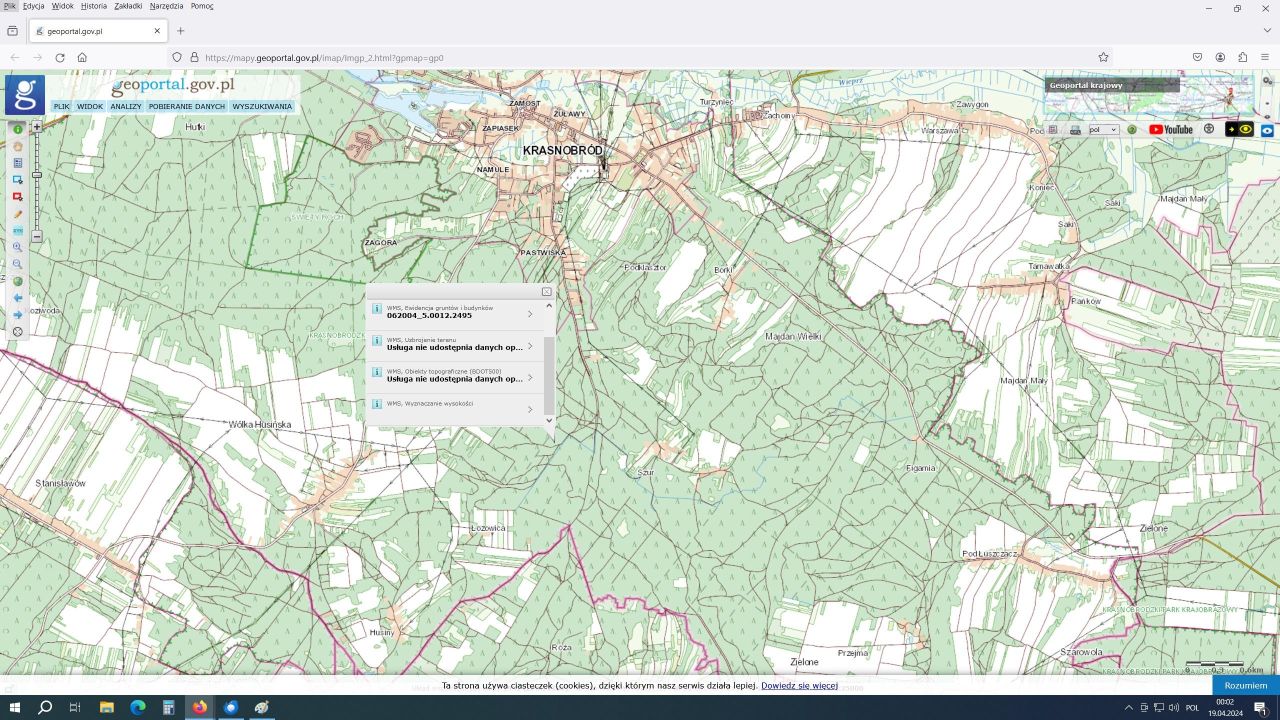Toggle the blue eye accessibility view
Viewport: 1280px width, 720px height.
pyautogui.click(x=1267, y=130)
